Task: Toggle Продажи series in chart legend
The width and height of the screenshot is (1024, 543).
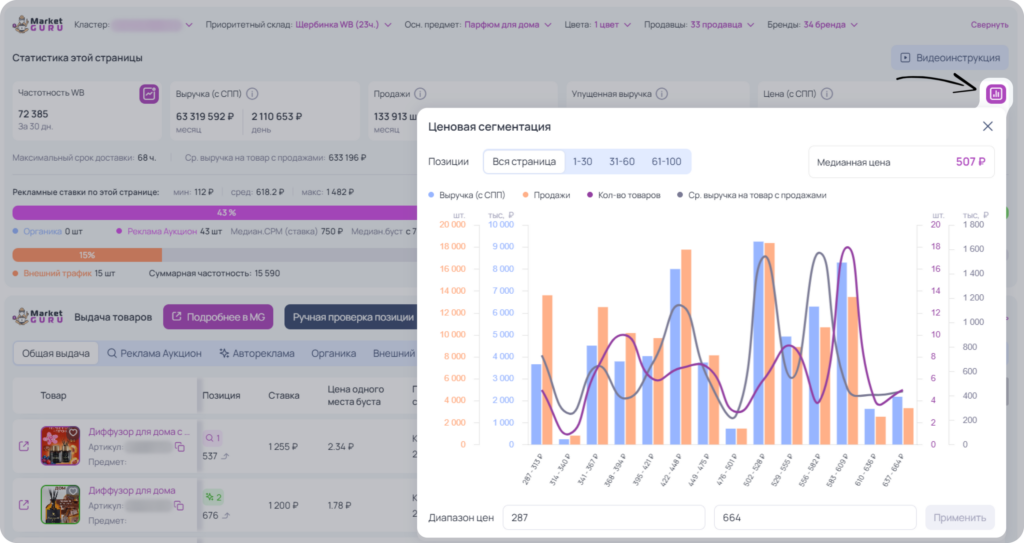Action: (546, 195)
